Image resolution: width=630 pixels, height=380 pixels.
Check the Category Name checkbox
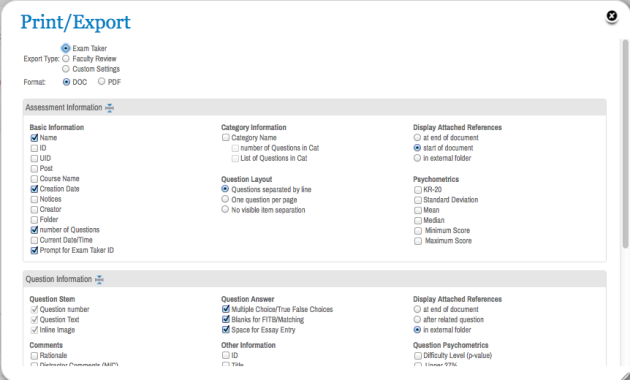tap(226, 138)
